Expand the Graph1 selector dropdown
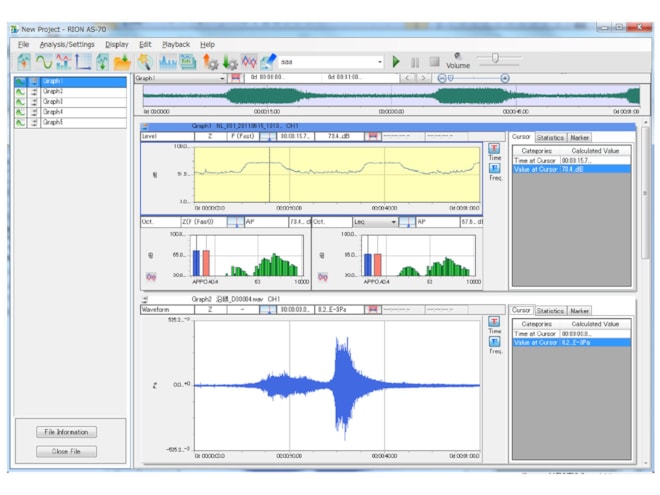This screenshot has width=660, height=495. click(x=223, y=77)
